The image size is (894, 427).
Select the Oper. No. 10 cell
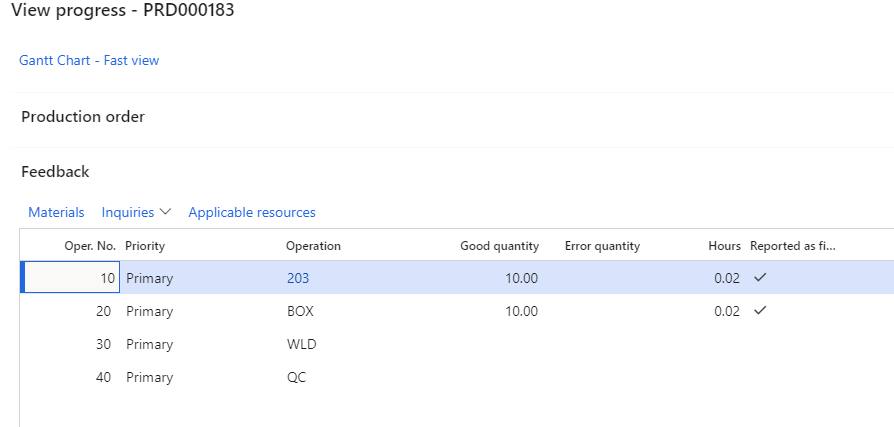click(x=72, y=278)
